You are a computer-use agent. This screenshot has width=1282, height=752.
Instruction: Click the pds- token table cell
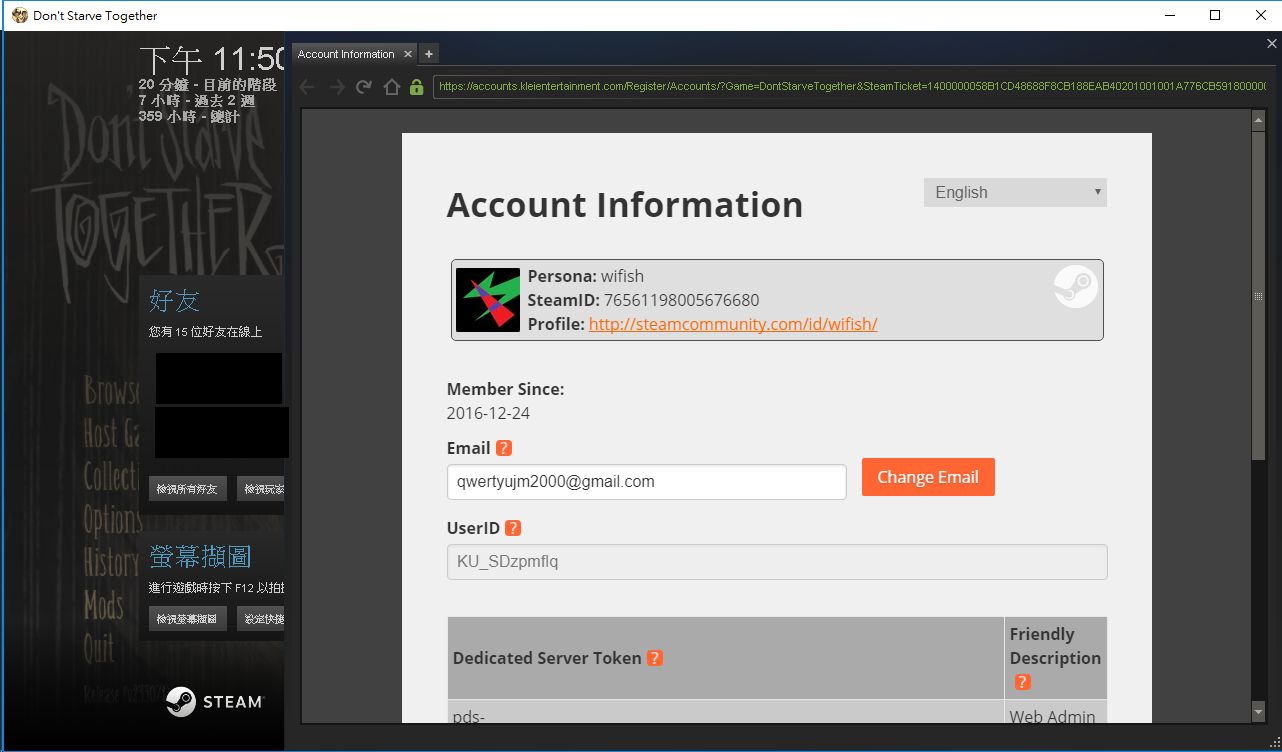coord(726,712)
